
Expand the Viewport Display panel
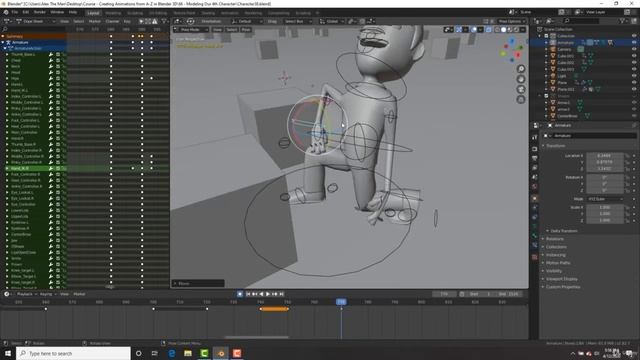[x=561, y=279]
